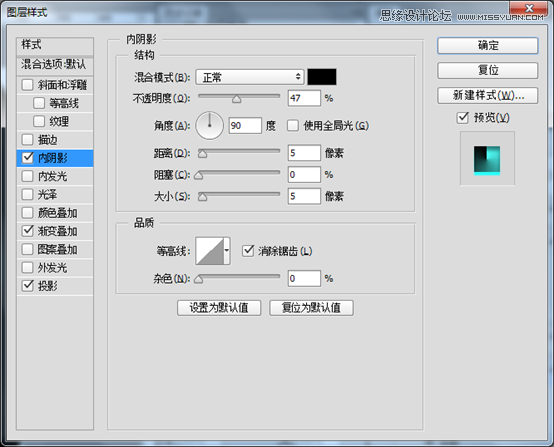Click the 不透明度 opacity slider handle
Screen dimensions: 554x447
pos(237,100)
